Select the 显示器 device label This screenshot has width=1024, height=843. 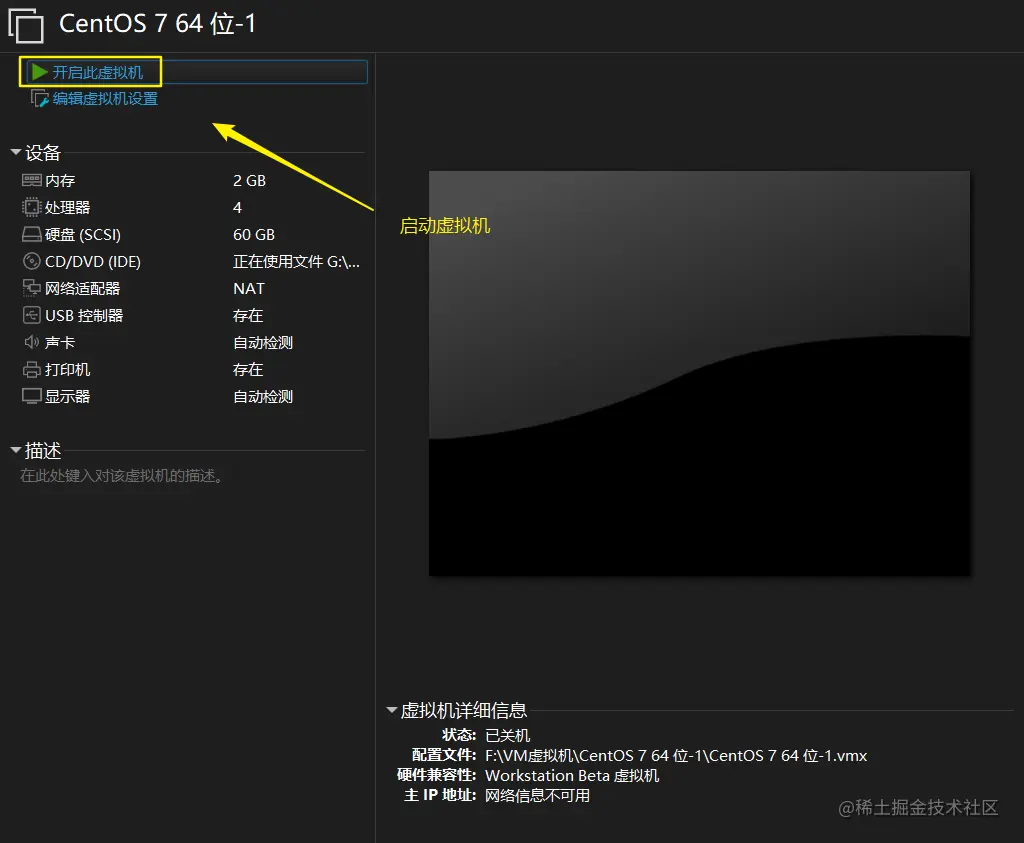[x=67, y=397]
